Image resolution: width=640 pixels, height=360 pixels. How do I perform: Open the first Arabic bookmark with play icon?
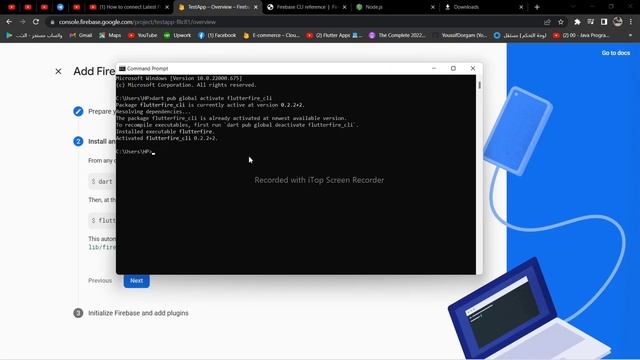pyautogui.click(x=34, y=36)
